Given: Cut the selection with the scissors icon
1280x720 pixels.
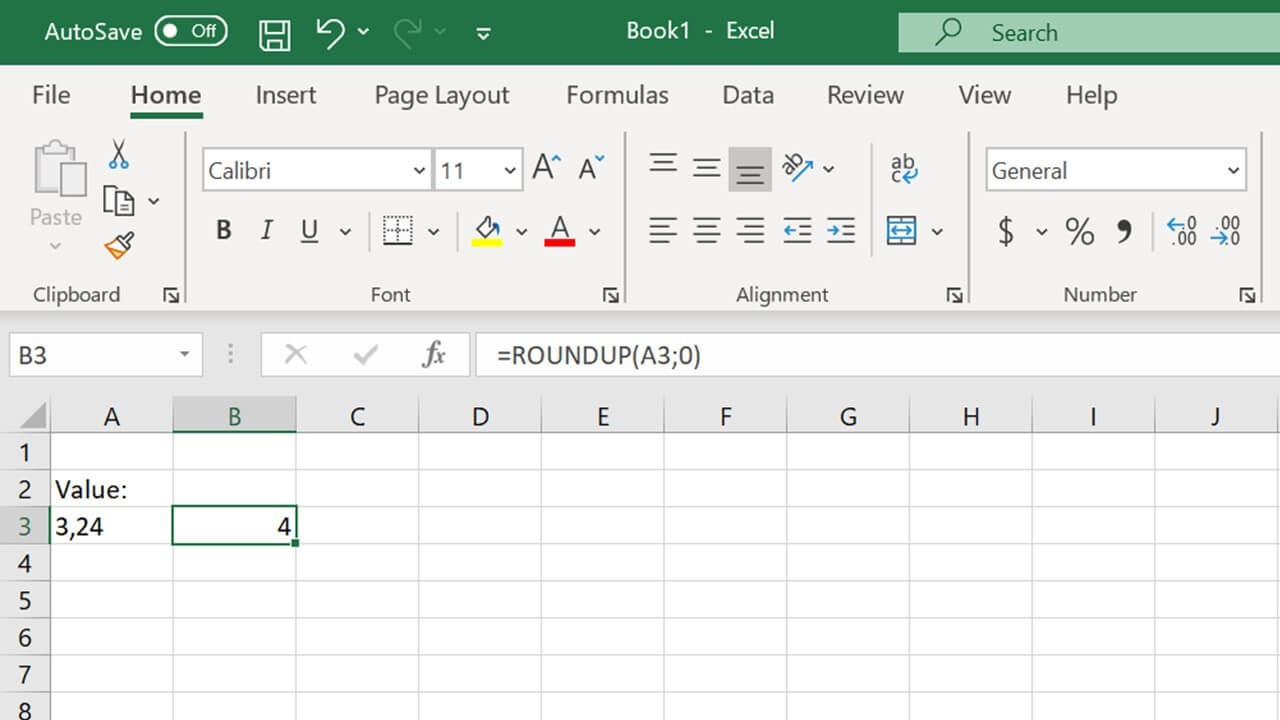Looking at the screenshot, I should (x=120, y=155).
